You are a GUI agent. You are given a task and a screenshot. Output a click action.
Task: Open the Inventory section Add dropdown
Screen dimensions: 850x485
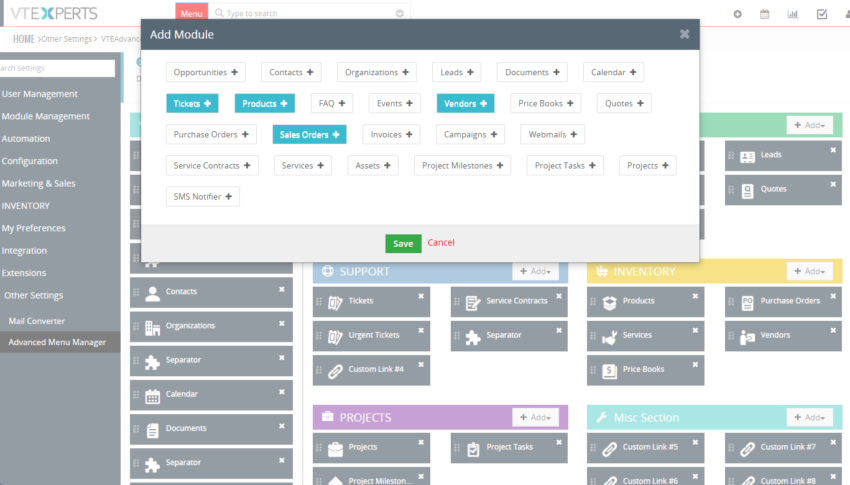809,271
